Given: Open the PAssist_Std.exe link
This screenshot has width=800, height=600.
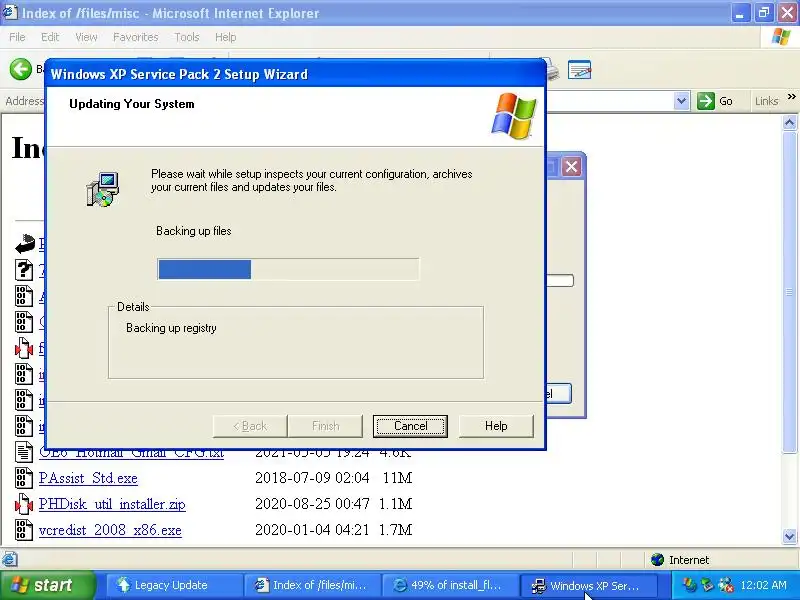Looking at the screenshot, I should tap(88, 478).
